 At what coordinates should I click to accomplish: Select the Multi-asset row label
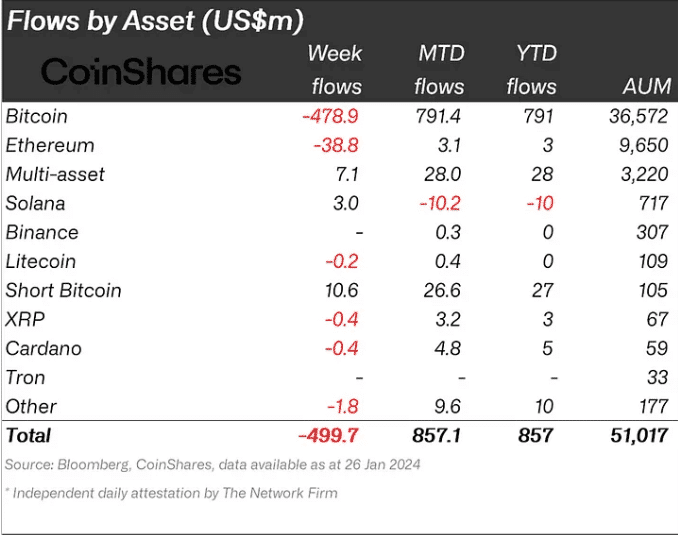pyautogui.click(x=55, y=174)
